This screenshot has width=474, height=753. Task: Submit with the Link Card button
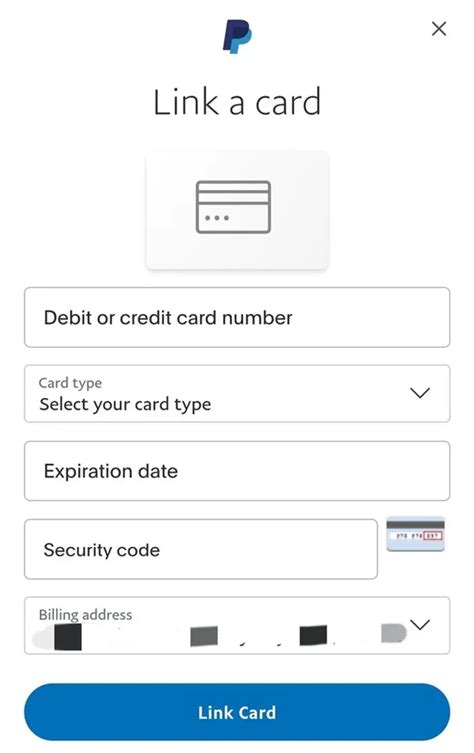coord(237,712)
